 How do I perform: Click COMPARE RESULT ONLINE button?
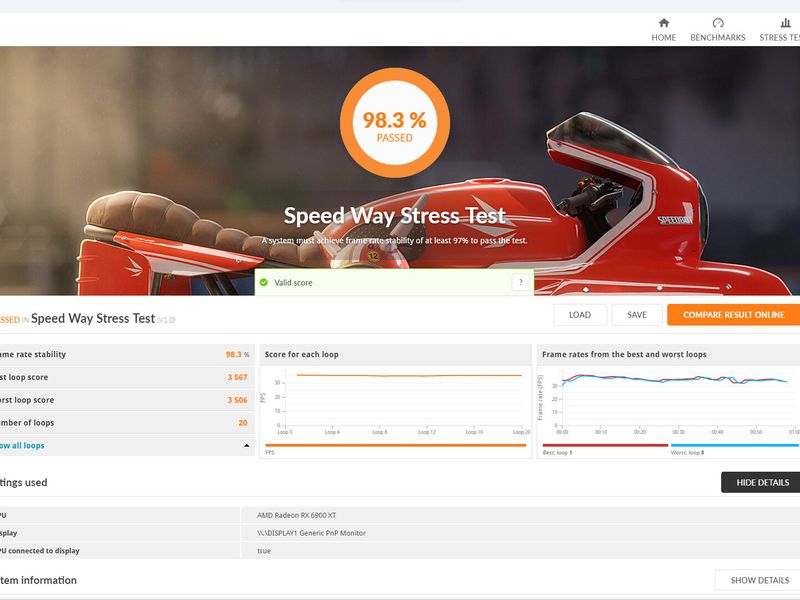coord(734,315)
